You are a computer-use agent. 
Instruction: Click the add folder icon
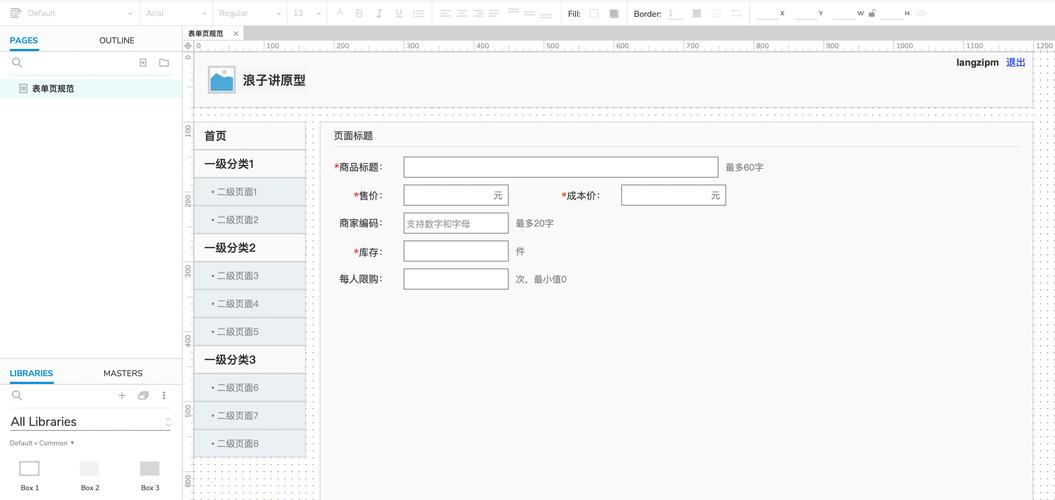[163, 63]
